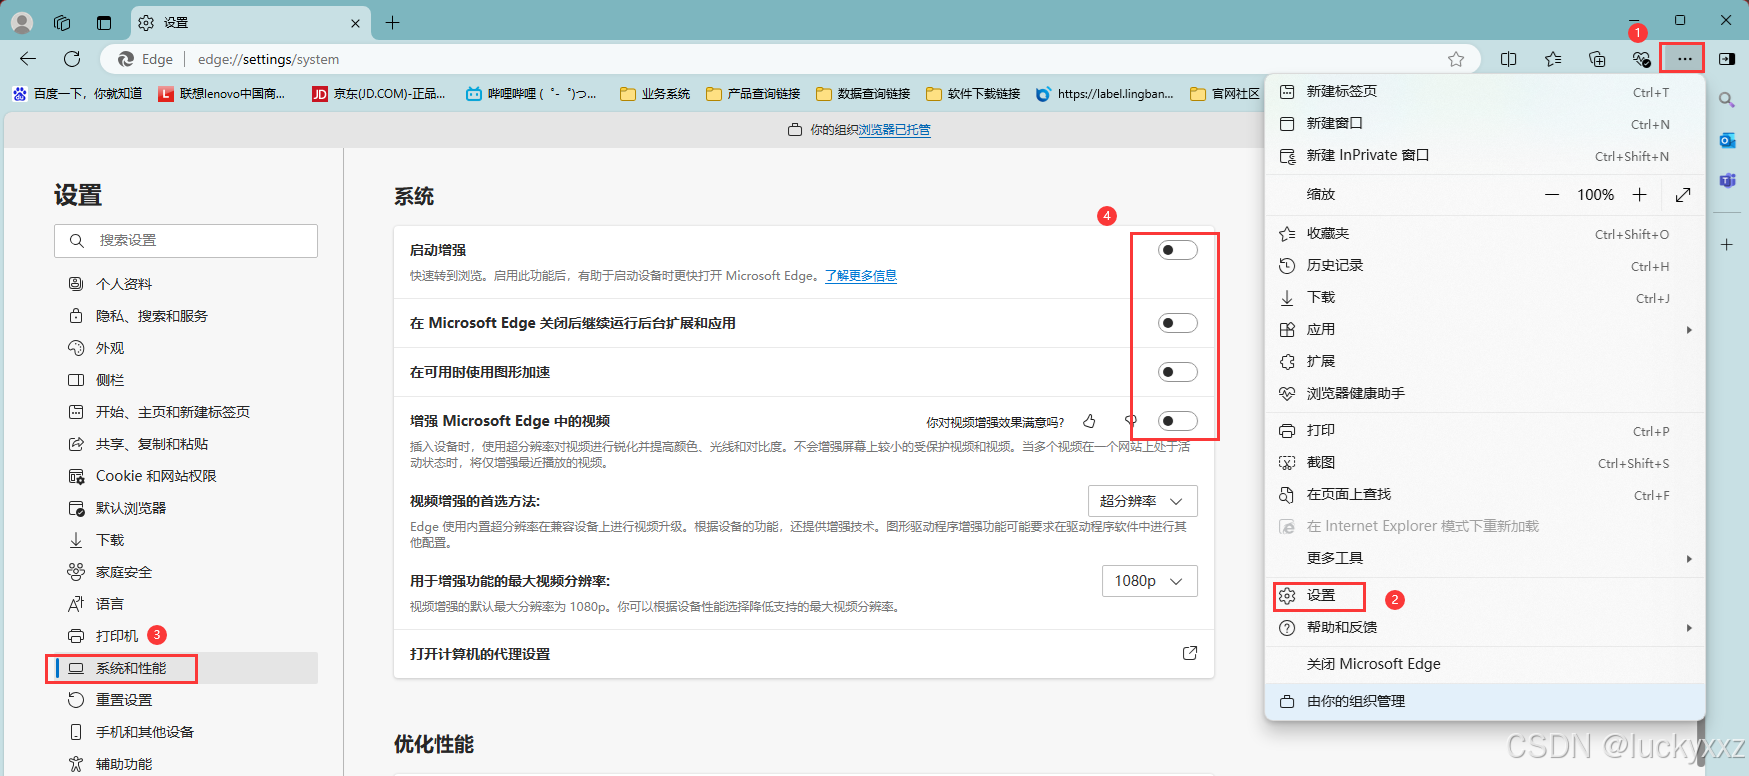Select 打印 from the menu

(x=1485, y=431)
